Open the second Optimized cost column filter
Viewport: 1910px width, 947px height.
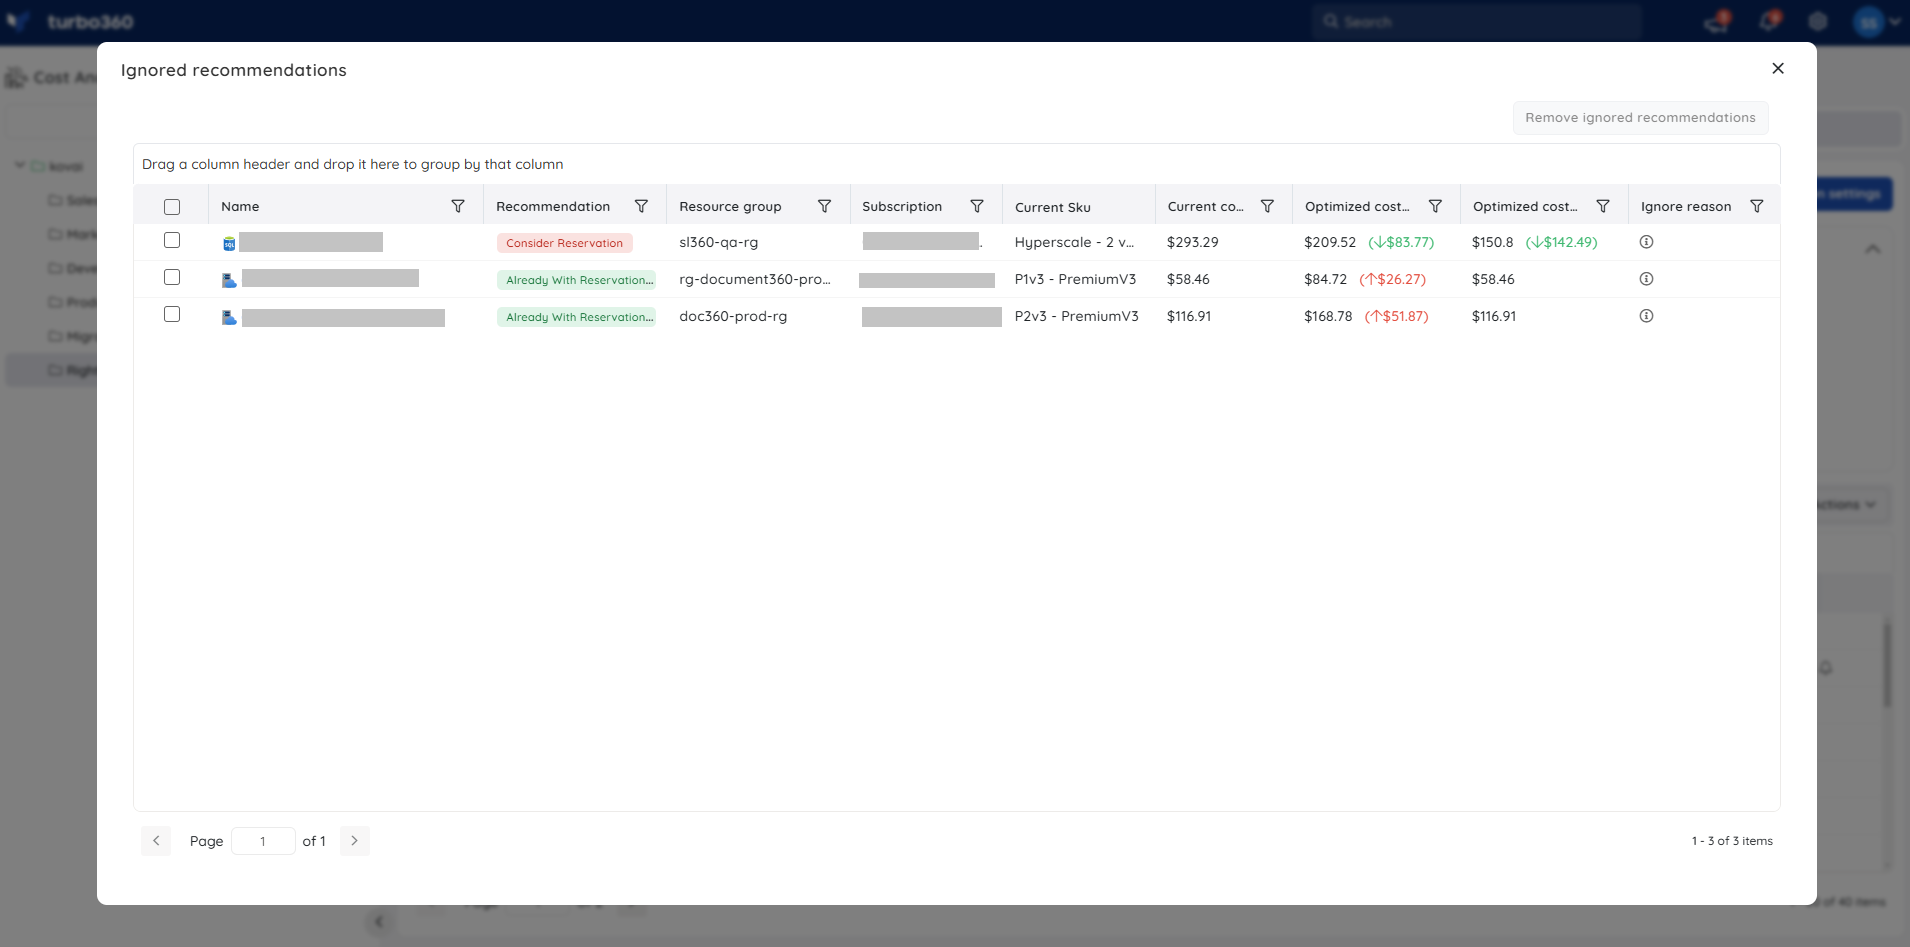(x=1603, y=206)
